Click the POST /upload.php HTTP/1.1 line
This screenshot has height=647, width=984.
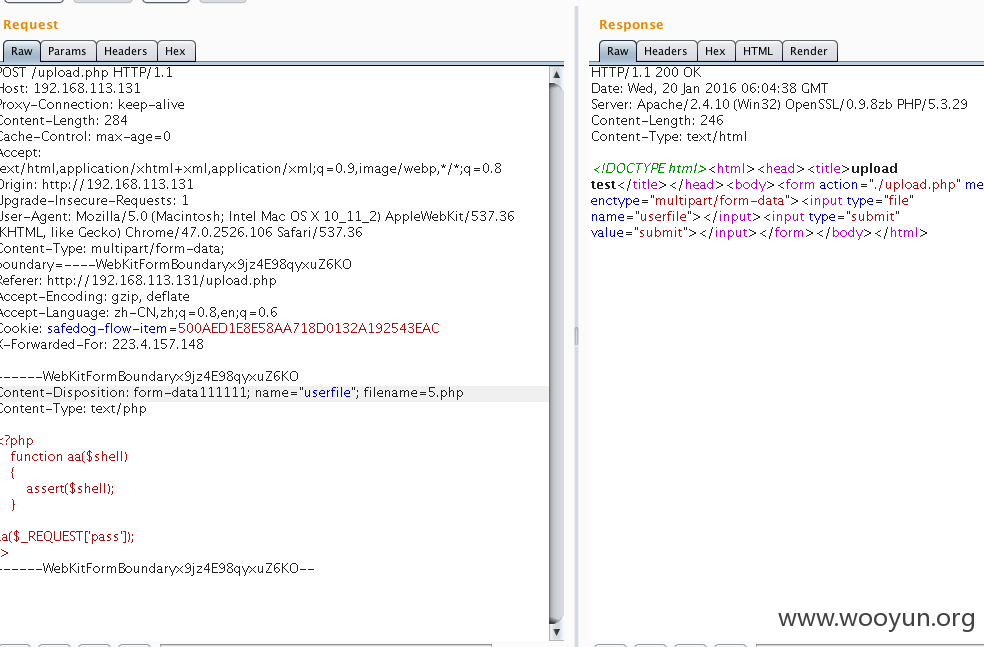tap(87, 73)
